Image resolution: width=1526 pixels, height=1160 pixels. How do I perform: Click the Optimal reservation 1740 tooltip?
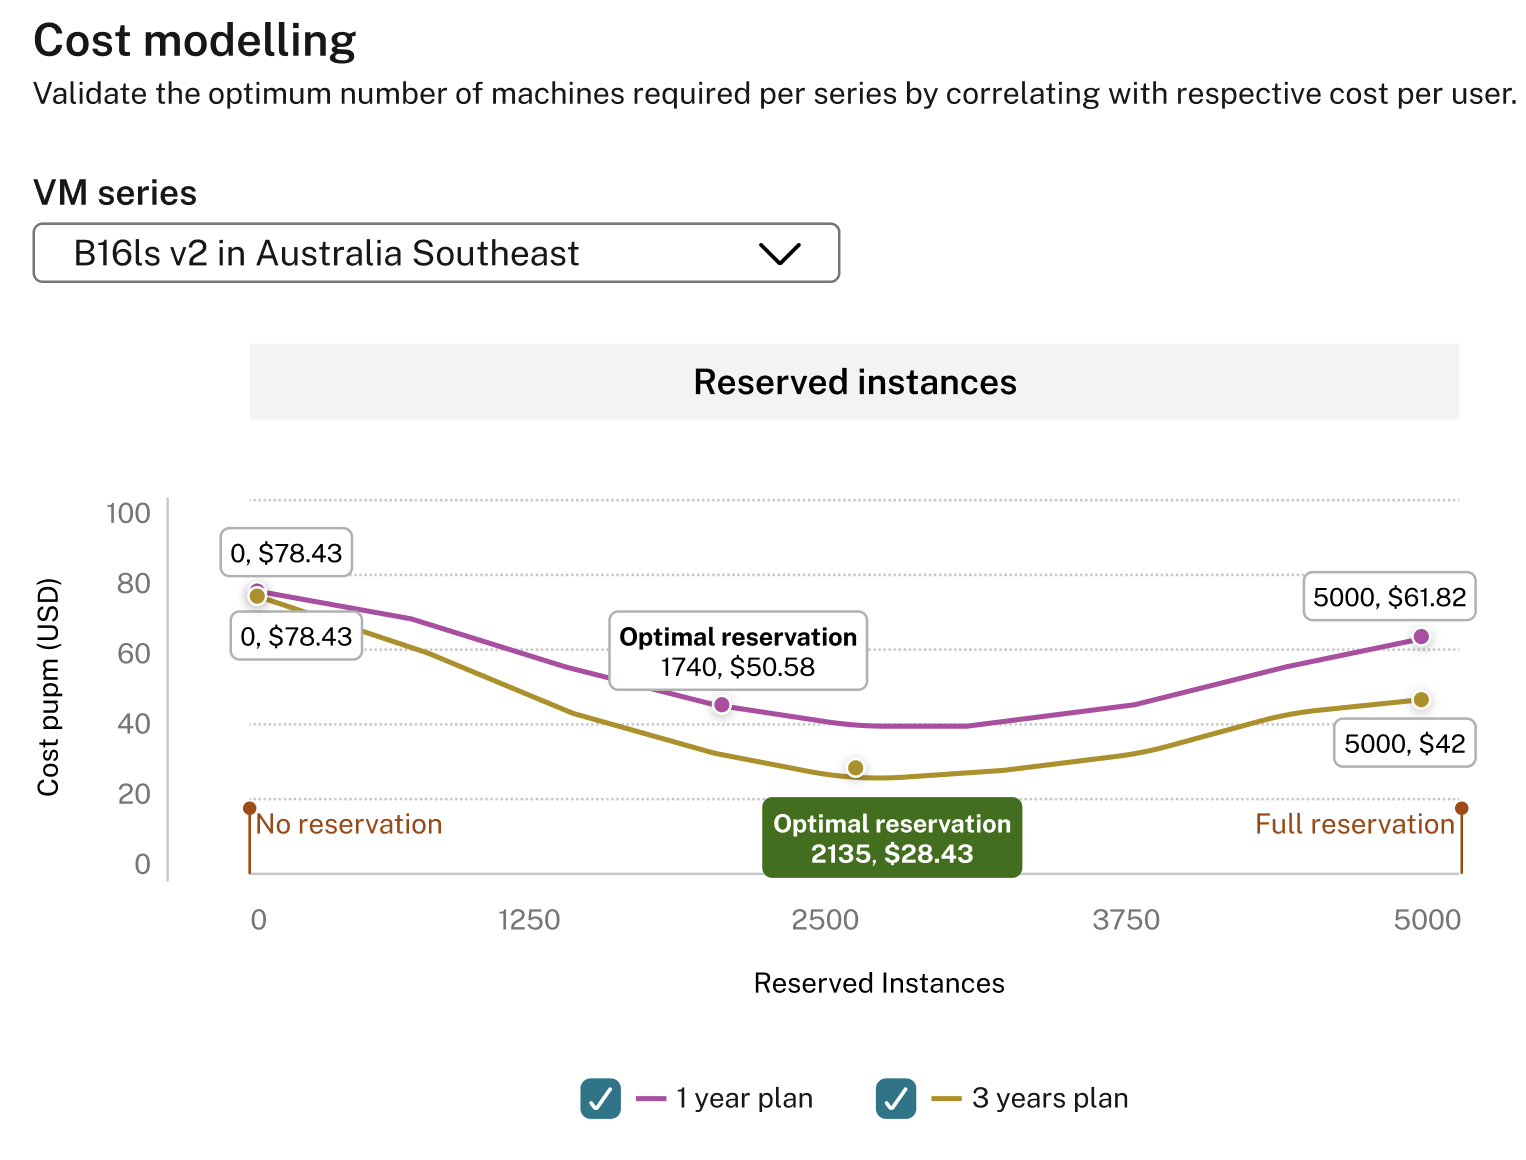(738, 651)
